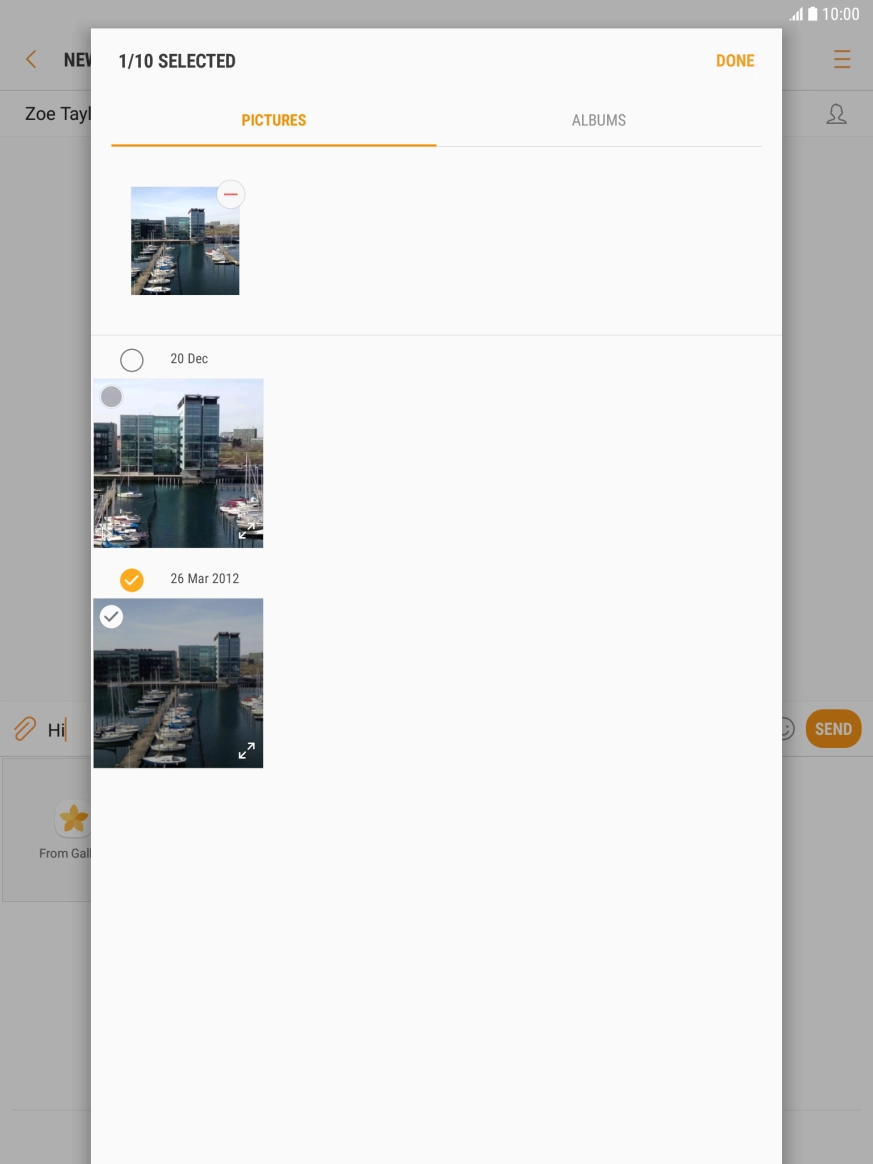Screen dimensions: 873x1164
Task: Open the emoji smiley icon
Action: [x=787, y=729]
